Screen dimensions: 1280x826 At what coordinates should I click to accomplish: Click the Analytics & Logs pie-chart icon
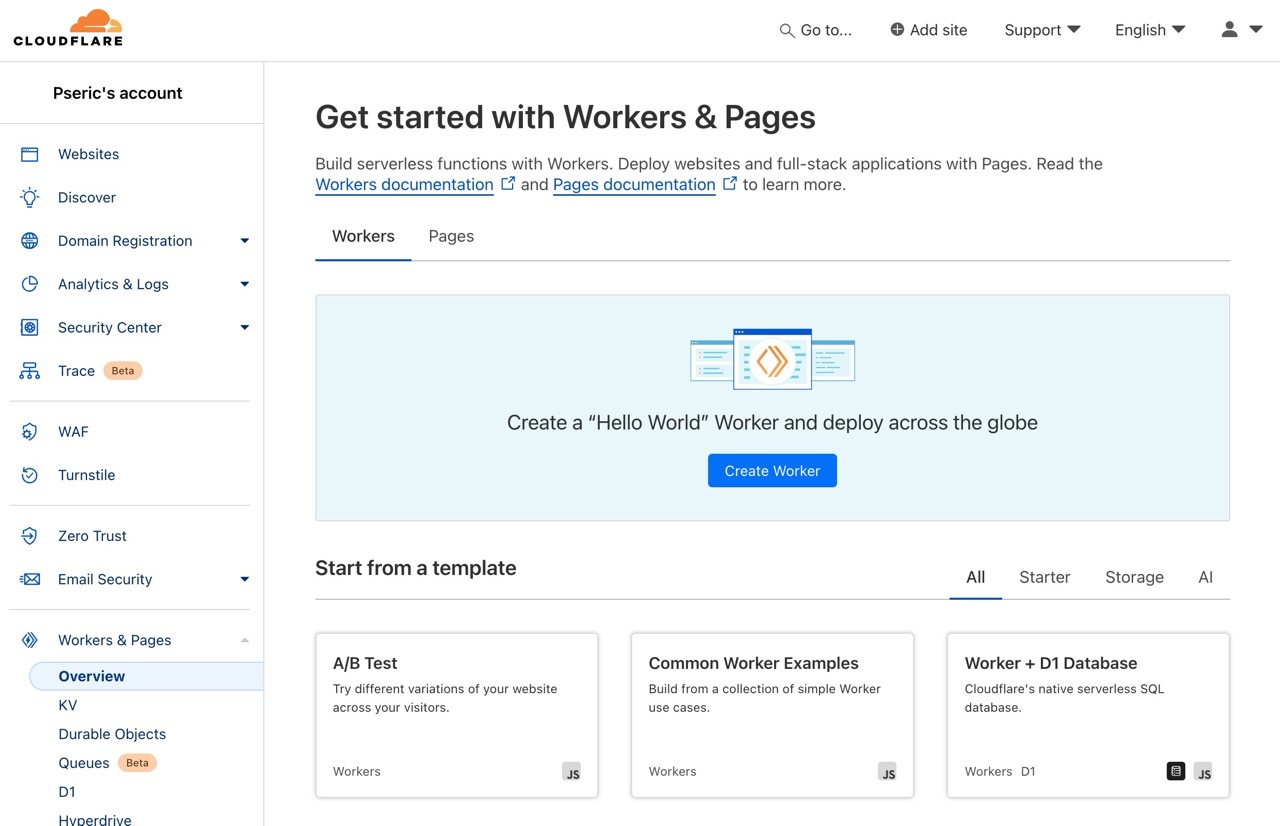tap(30, 284)
